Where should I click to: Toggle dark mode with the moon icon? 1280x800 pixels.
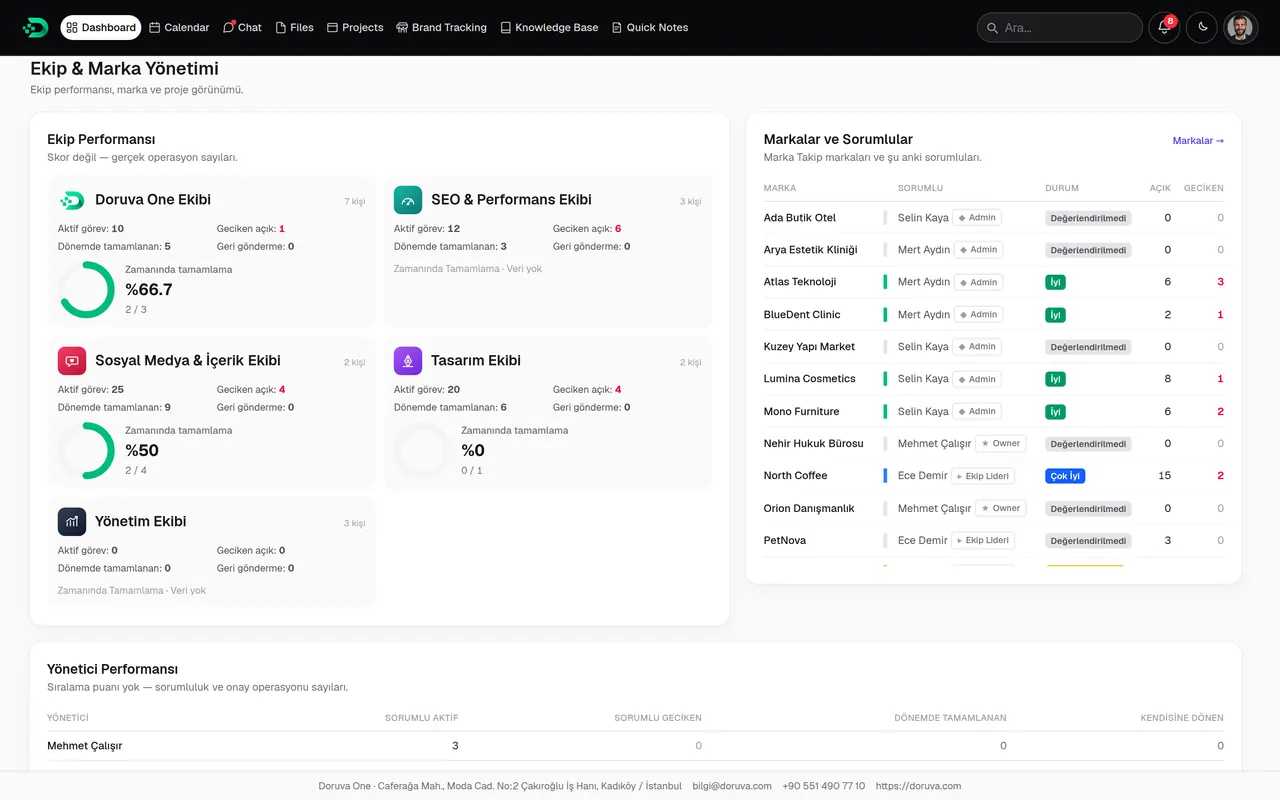pos(1202,27)
